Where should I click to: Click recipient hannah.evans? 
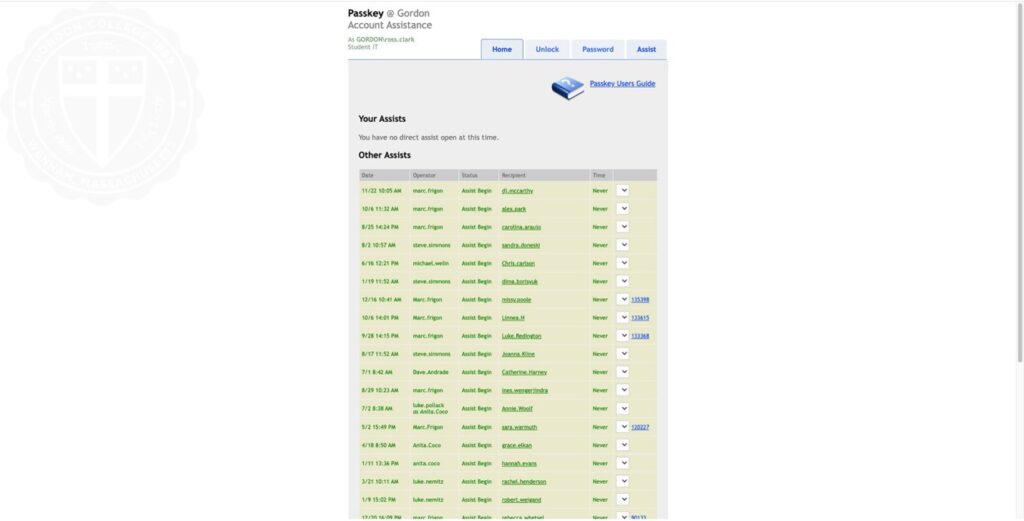(519, 464)
